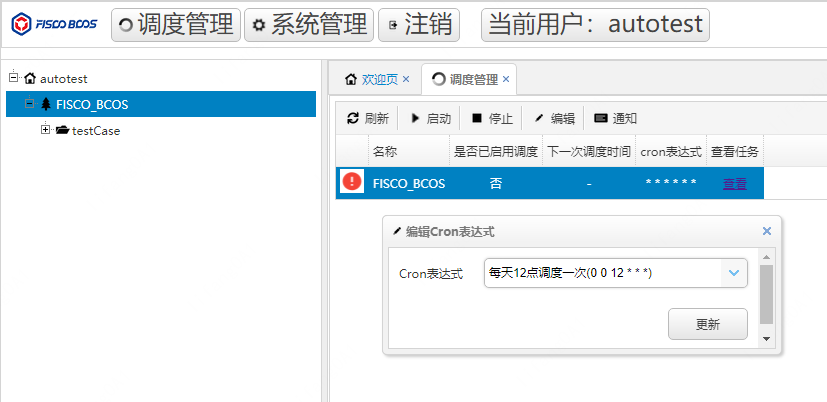Screen dimensions: 827x402
Task: Click the 注销 logout button
Action: pyautogui.click(x=419, y=25)
